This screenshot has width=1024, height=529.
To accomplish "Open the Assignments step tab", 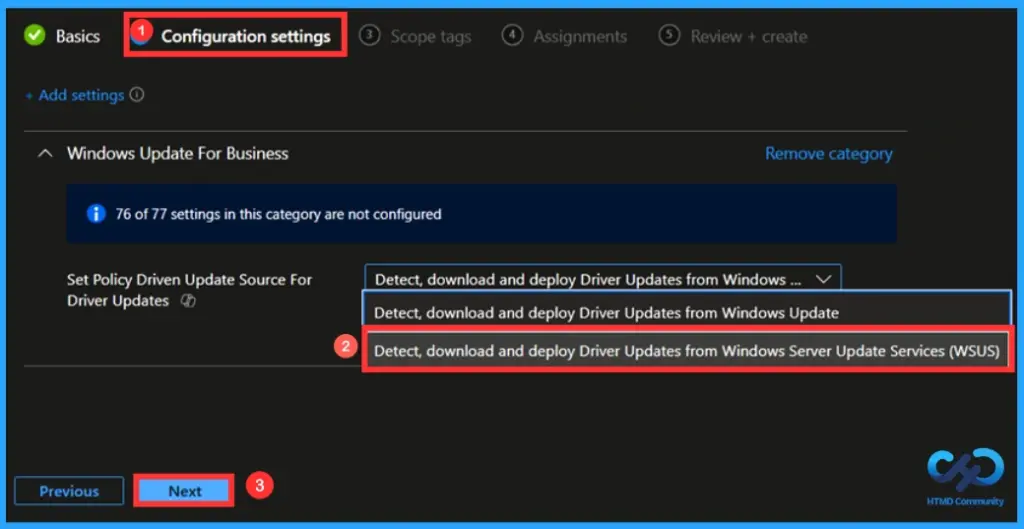I will click(x=564, y=37).
